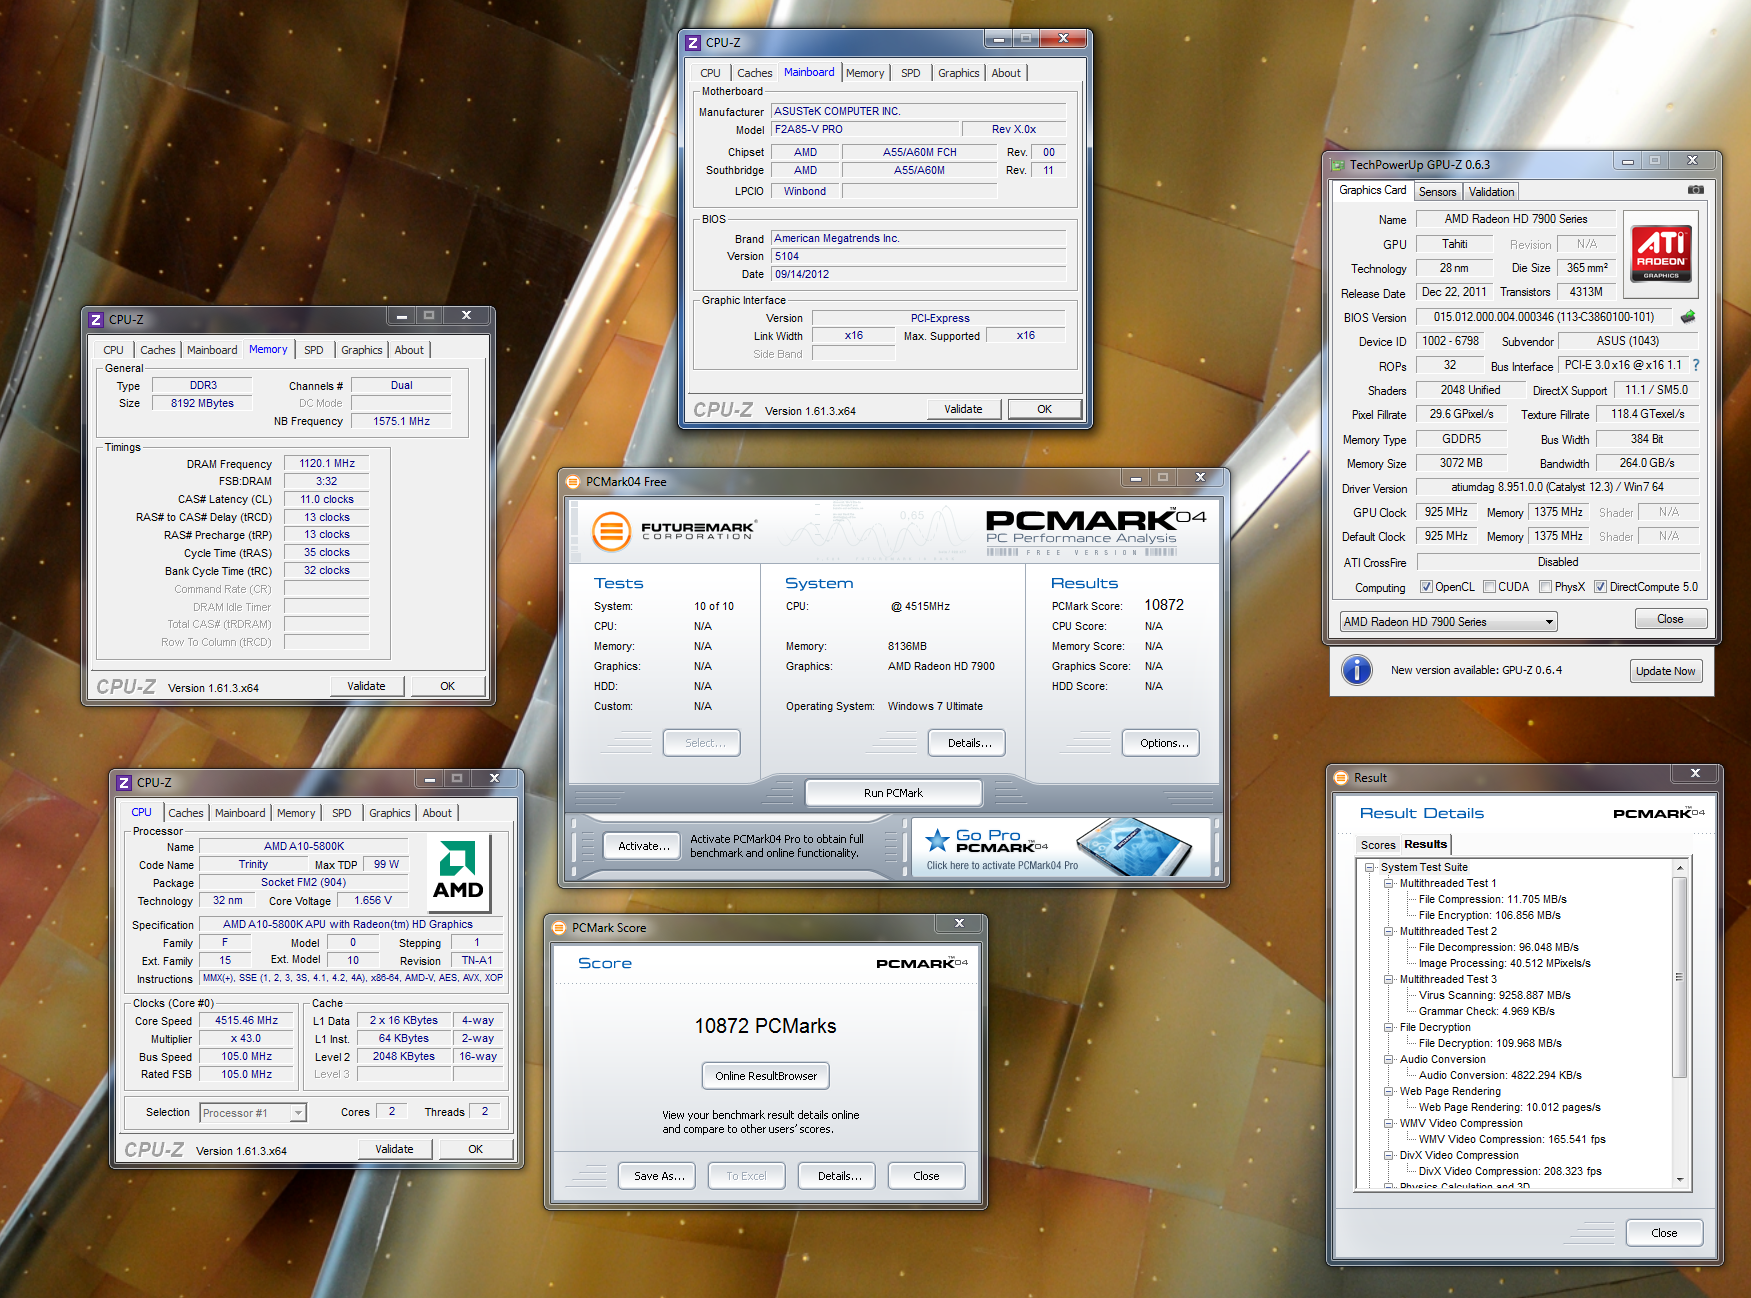Collapse the Audio Conversion tree node
Screen dimensions: 1751x1298
pyautogui.click(x=1389, y=1059)
